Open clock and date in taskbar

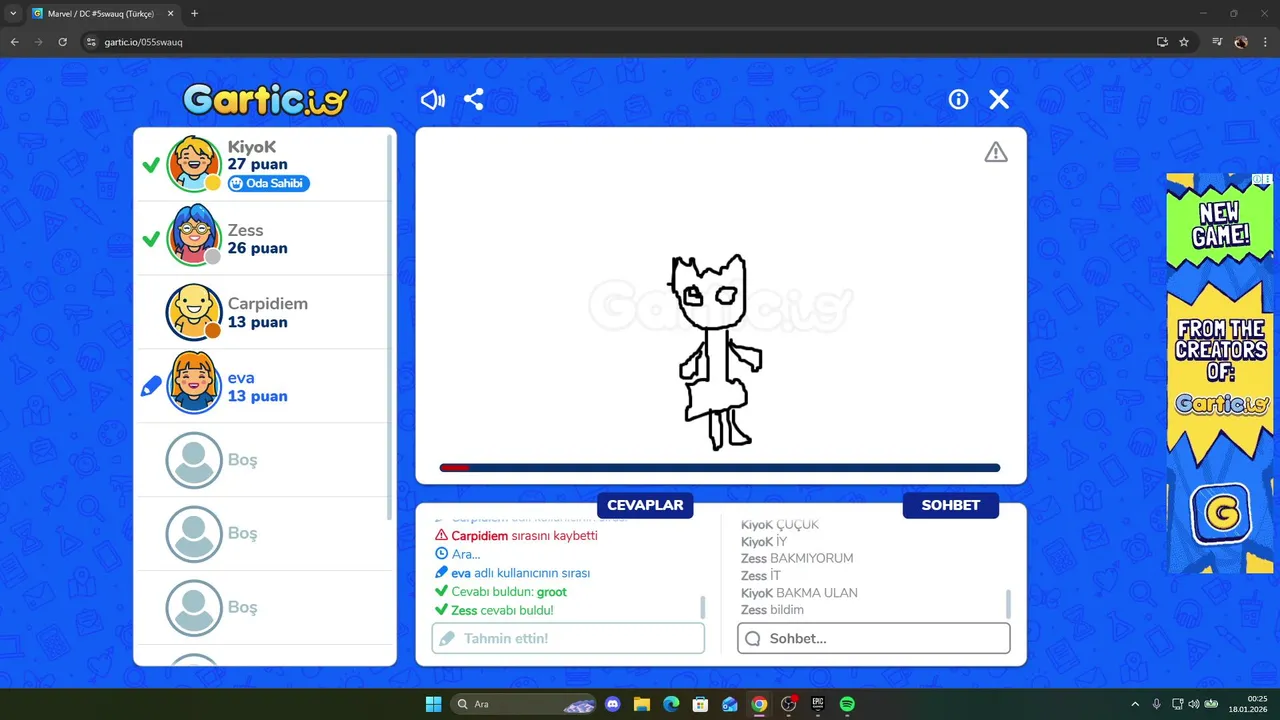point(1250,704)
